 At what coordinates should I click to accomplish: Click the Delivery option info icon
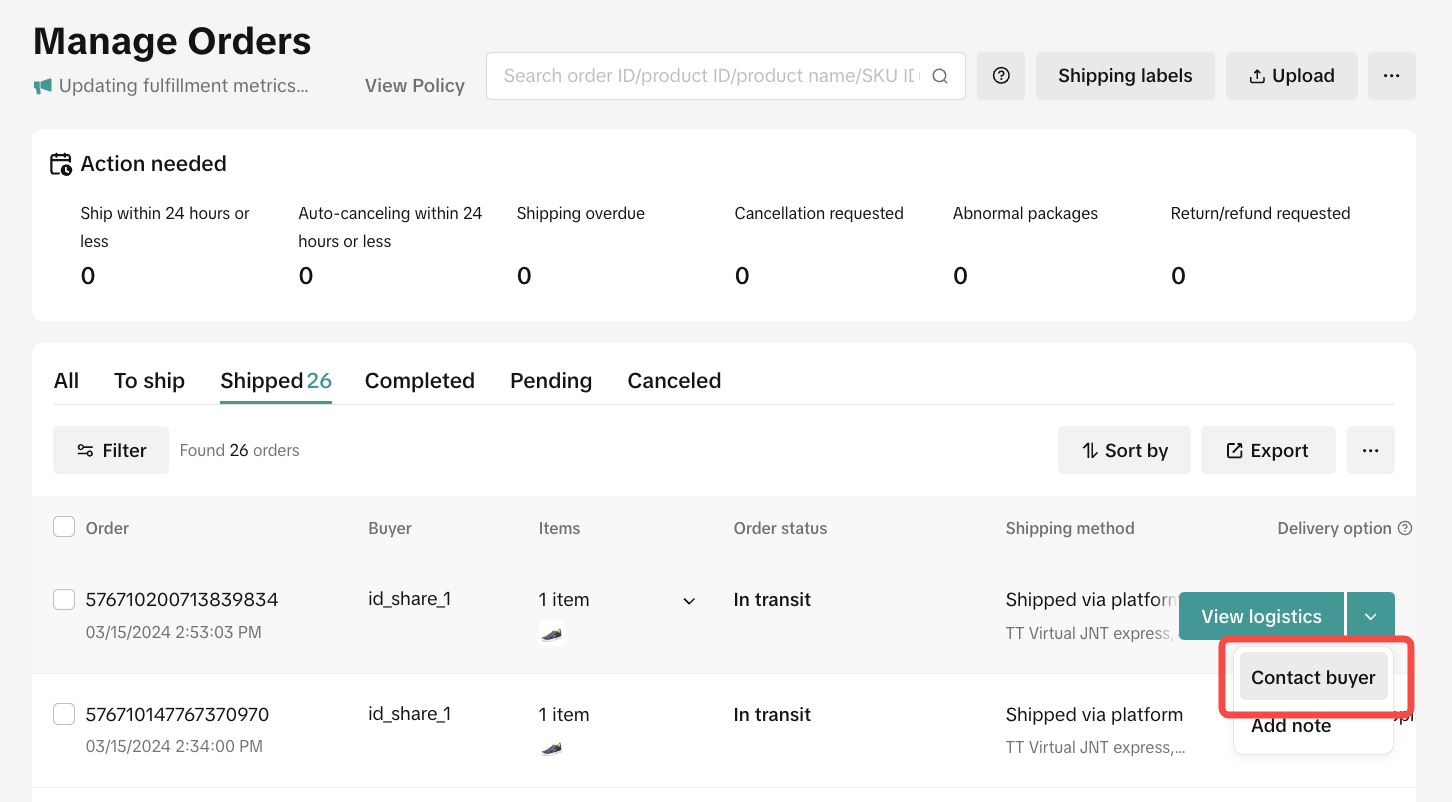(1405, 528)
